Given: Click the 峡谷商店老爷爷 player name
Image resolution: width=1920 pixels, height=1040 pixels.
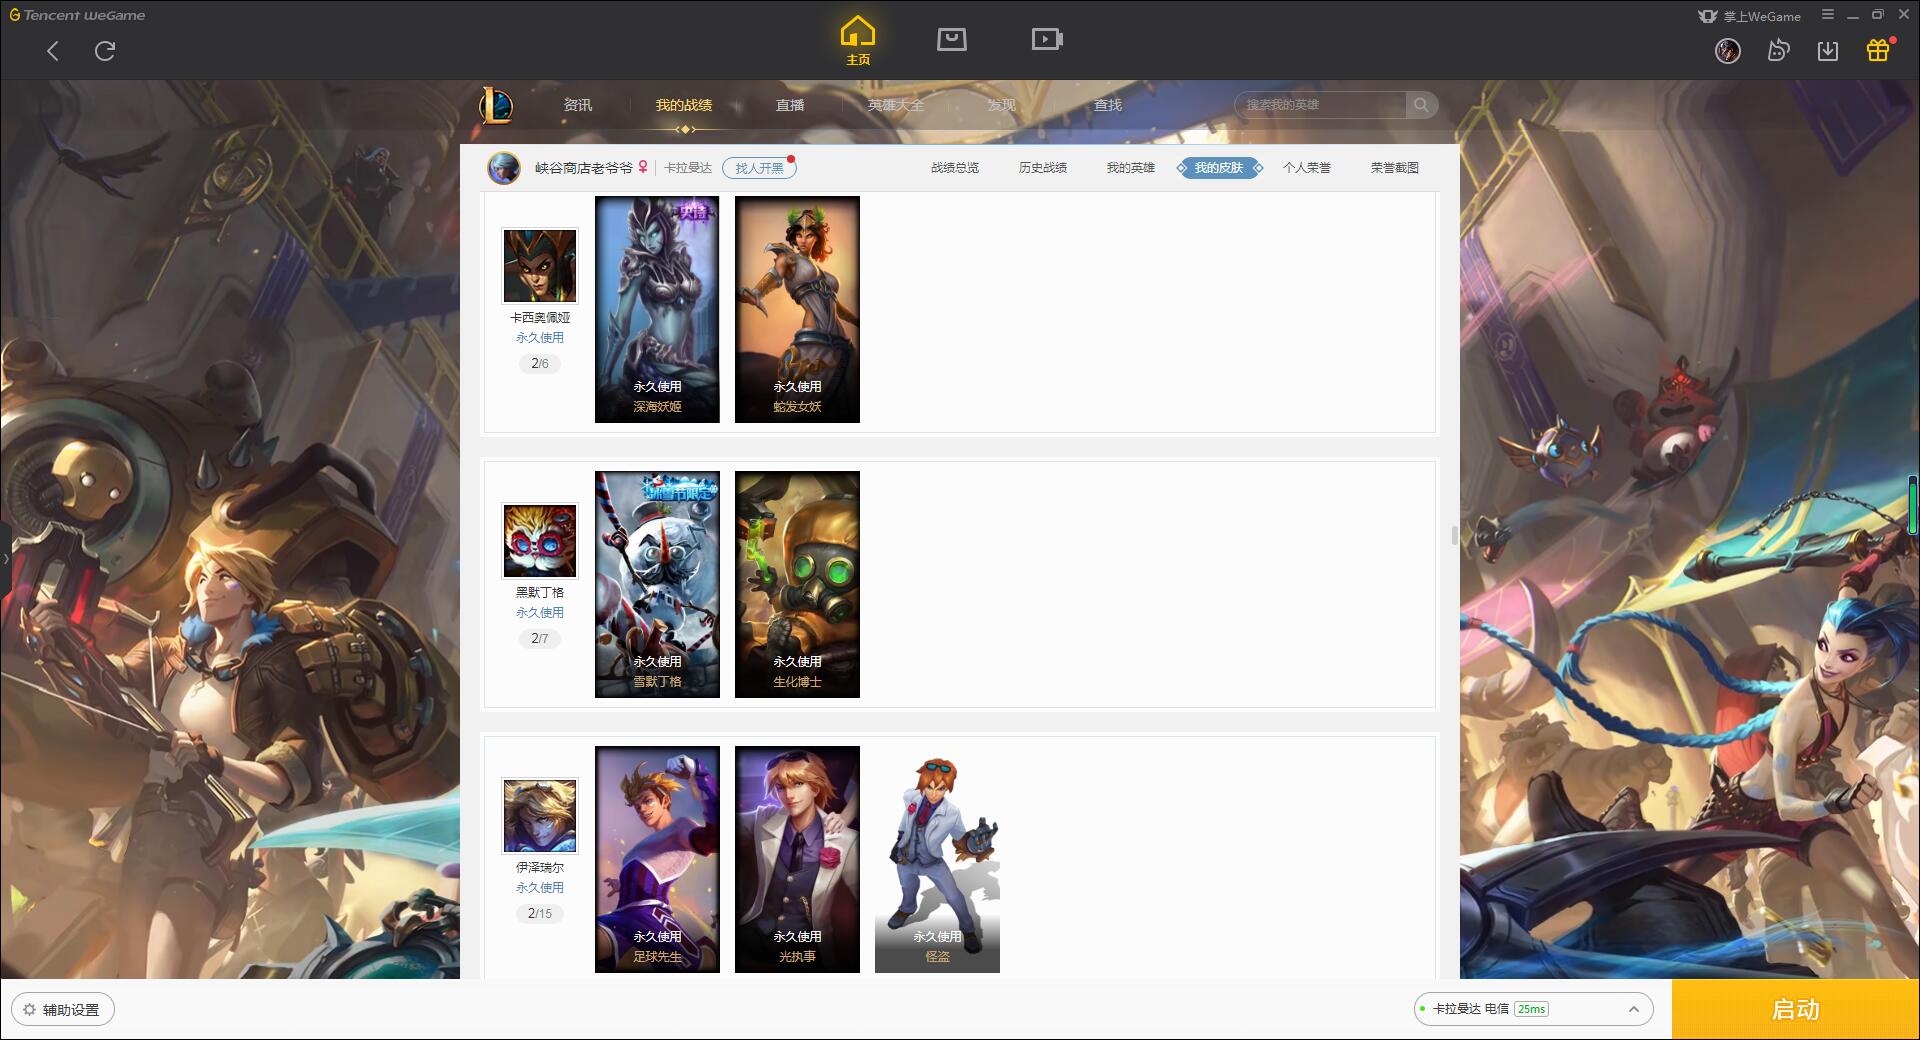Looking at the screenshot, I should click(x=583, y=168).
